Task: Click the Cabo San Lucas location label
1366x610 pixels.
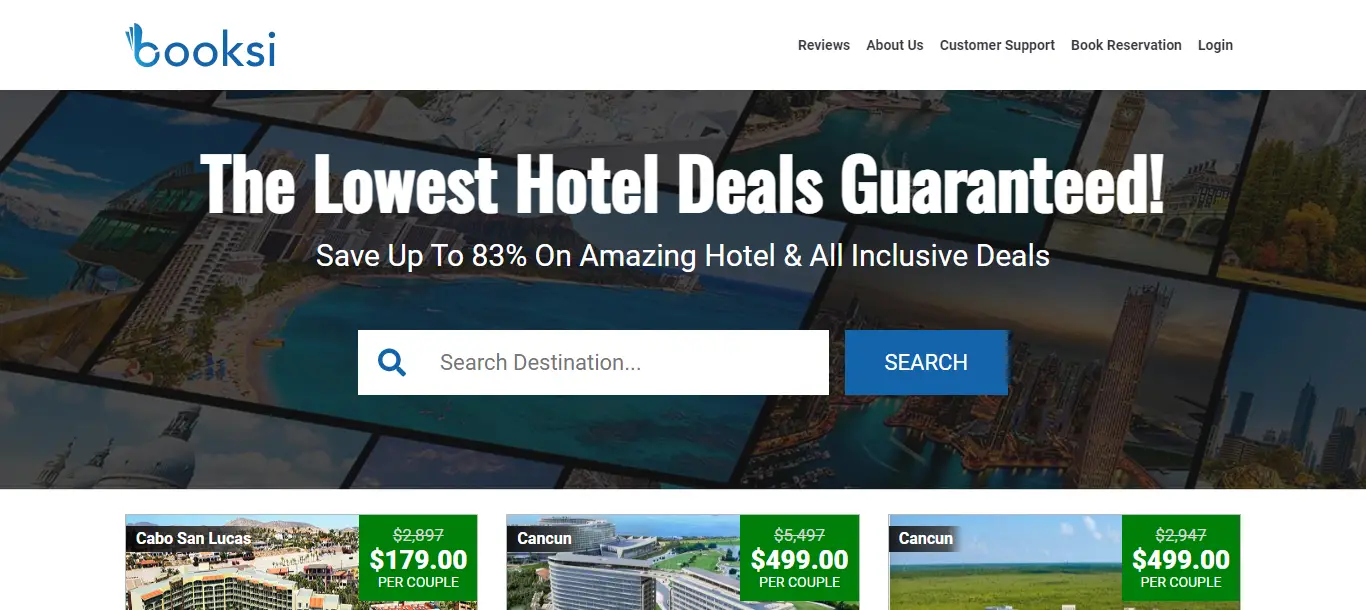Action: pos(194,538)
